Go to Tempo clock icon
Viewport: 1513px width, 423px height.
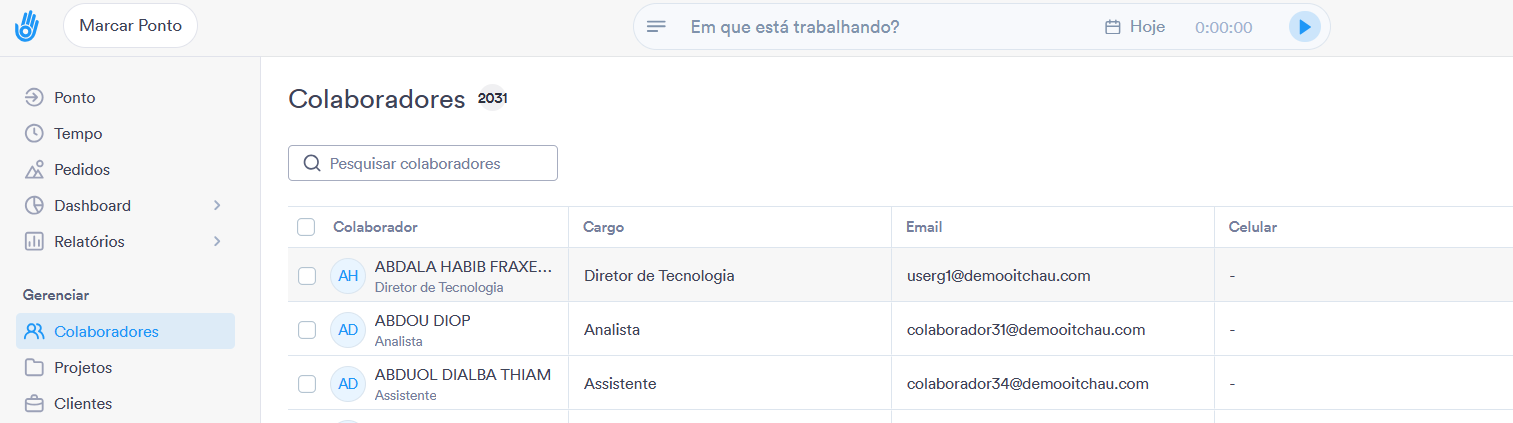pos(34,134)
